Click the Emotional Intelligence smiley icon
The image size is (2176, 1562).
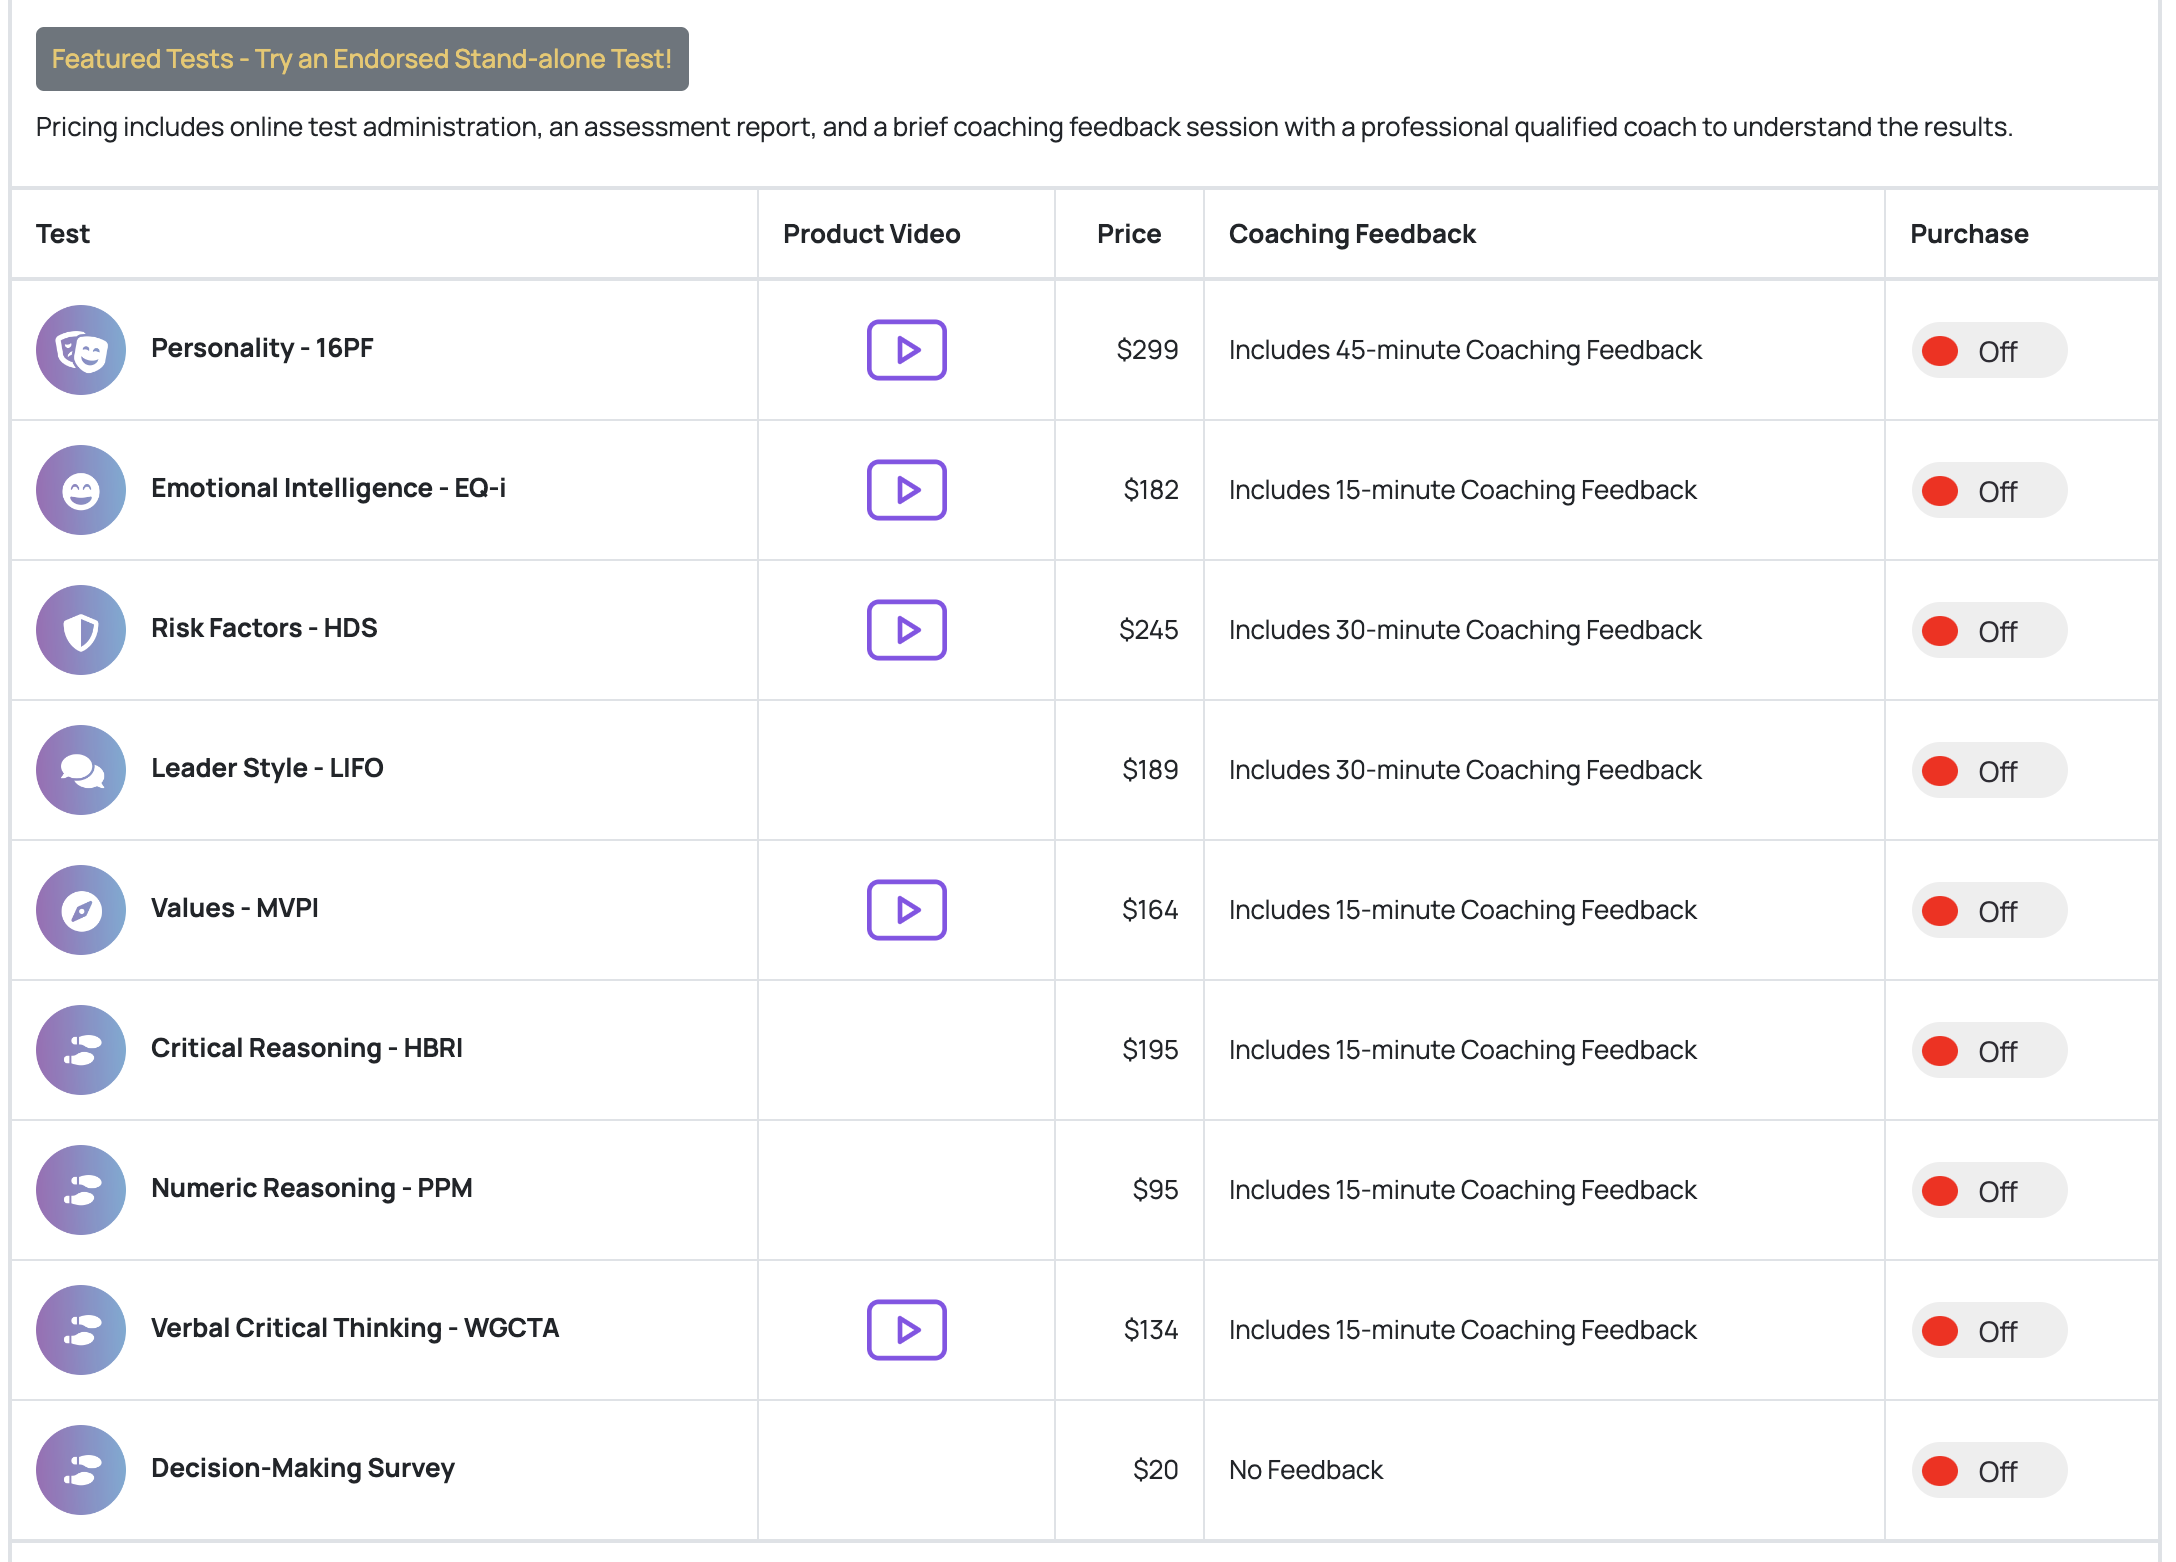[81, 490]
